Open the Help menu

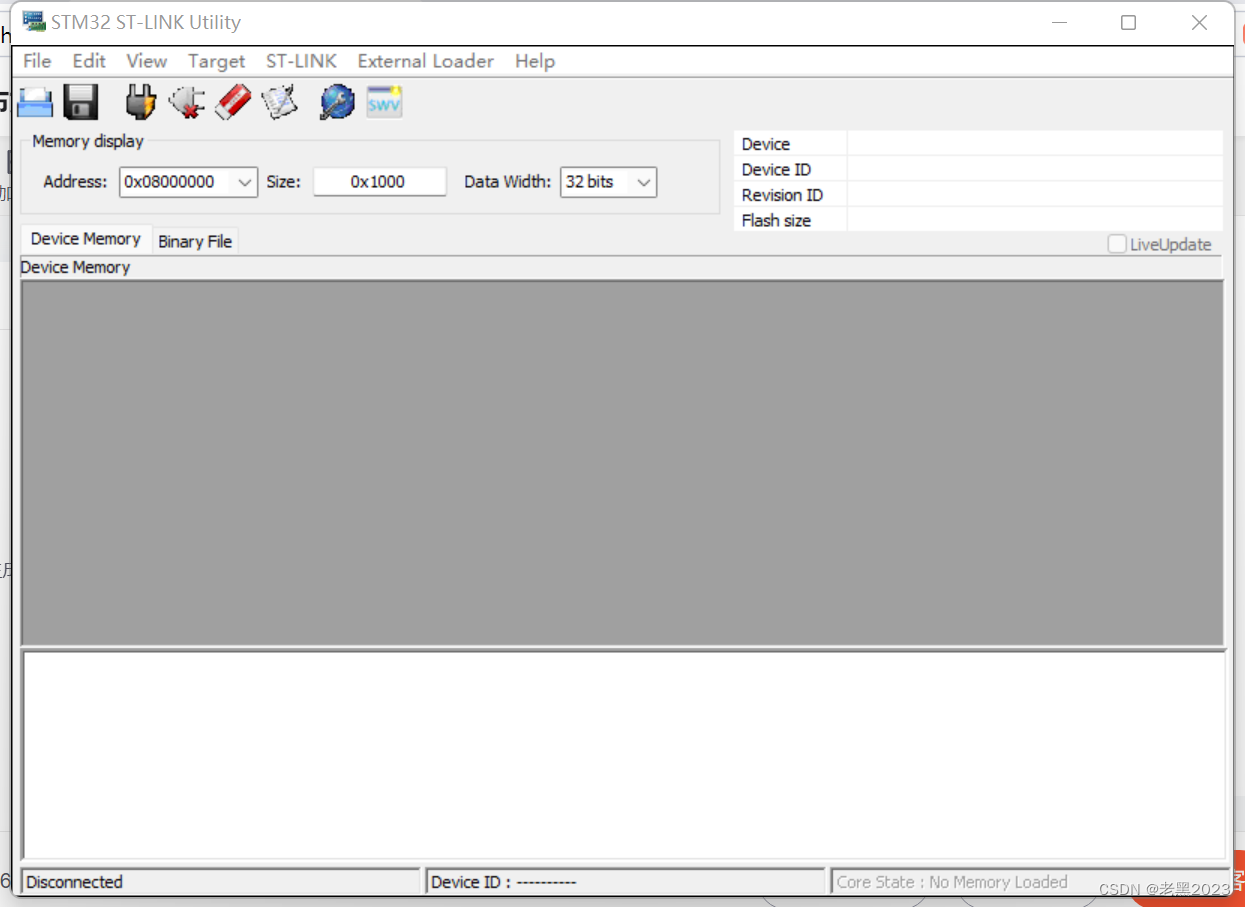535,61
